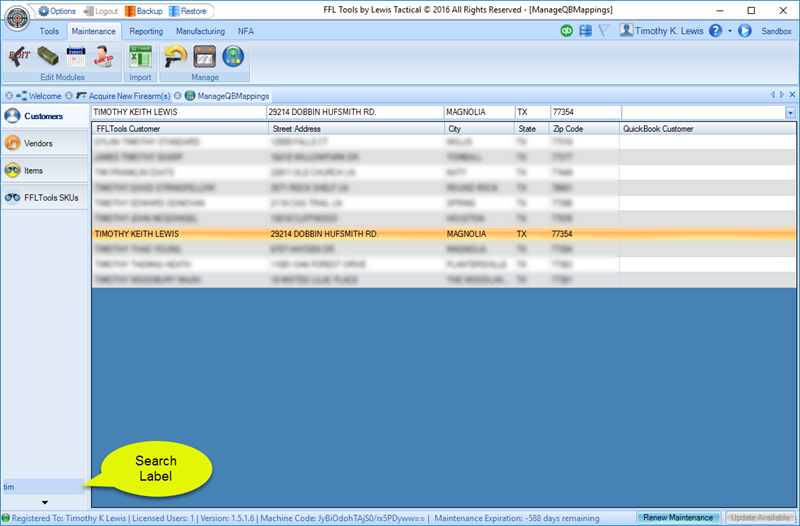Viewport: 800px width, 526px height.
Task: Select the Maintenance ribbon tab
Action: click(x=93, y=31)
